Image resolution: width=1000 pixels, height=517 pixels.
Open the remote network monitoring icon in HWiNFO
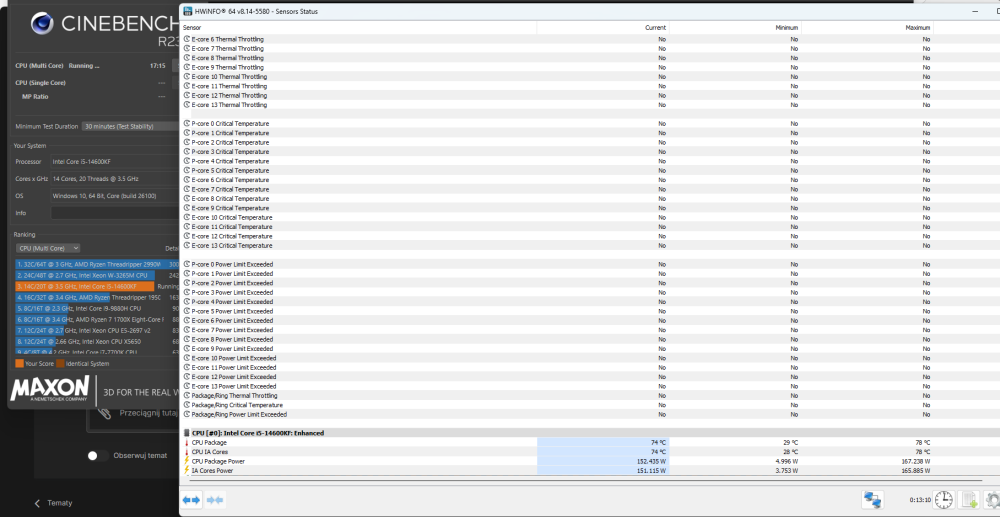click(872, 500)
